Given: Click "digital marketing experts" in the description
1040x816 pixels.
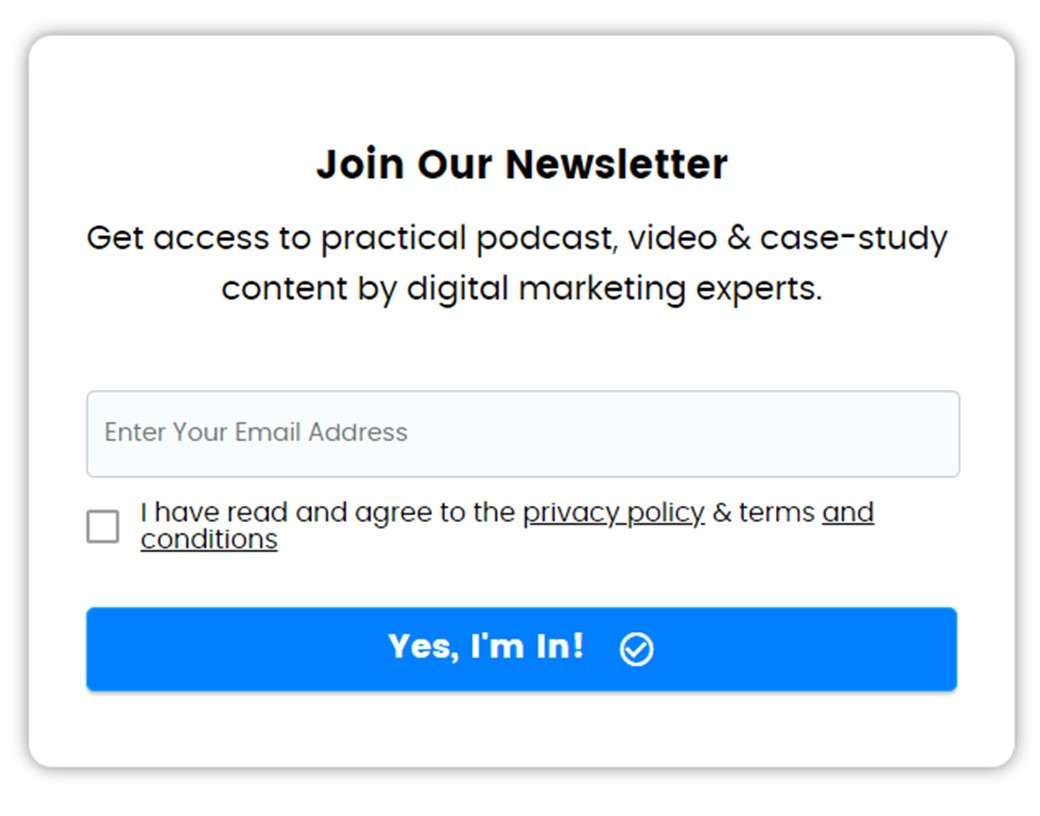Looking at the screenshot, I should pyautogui.click(x=614, y=289).
